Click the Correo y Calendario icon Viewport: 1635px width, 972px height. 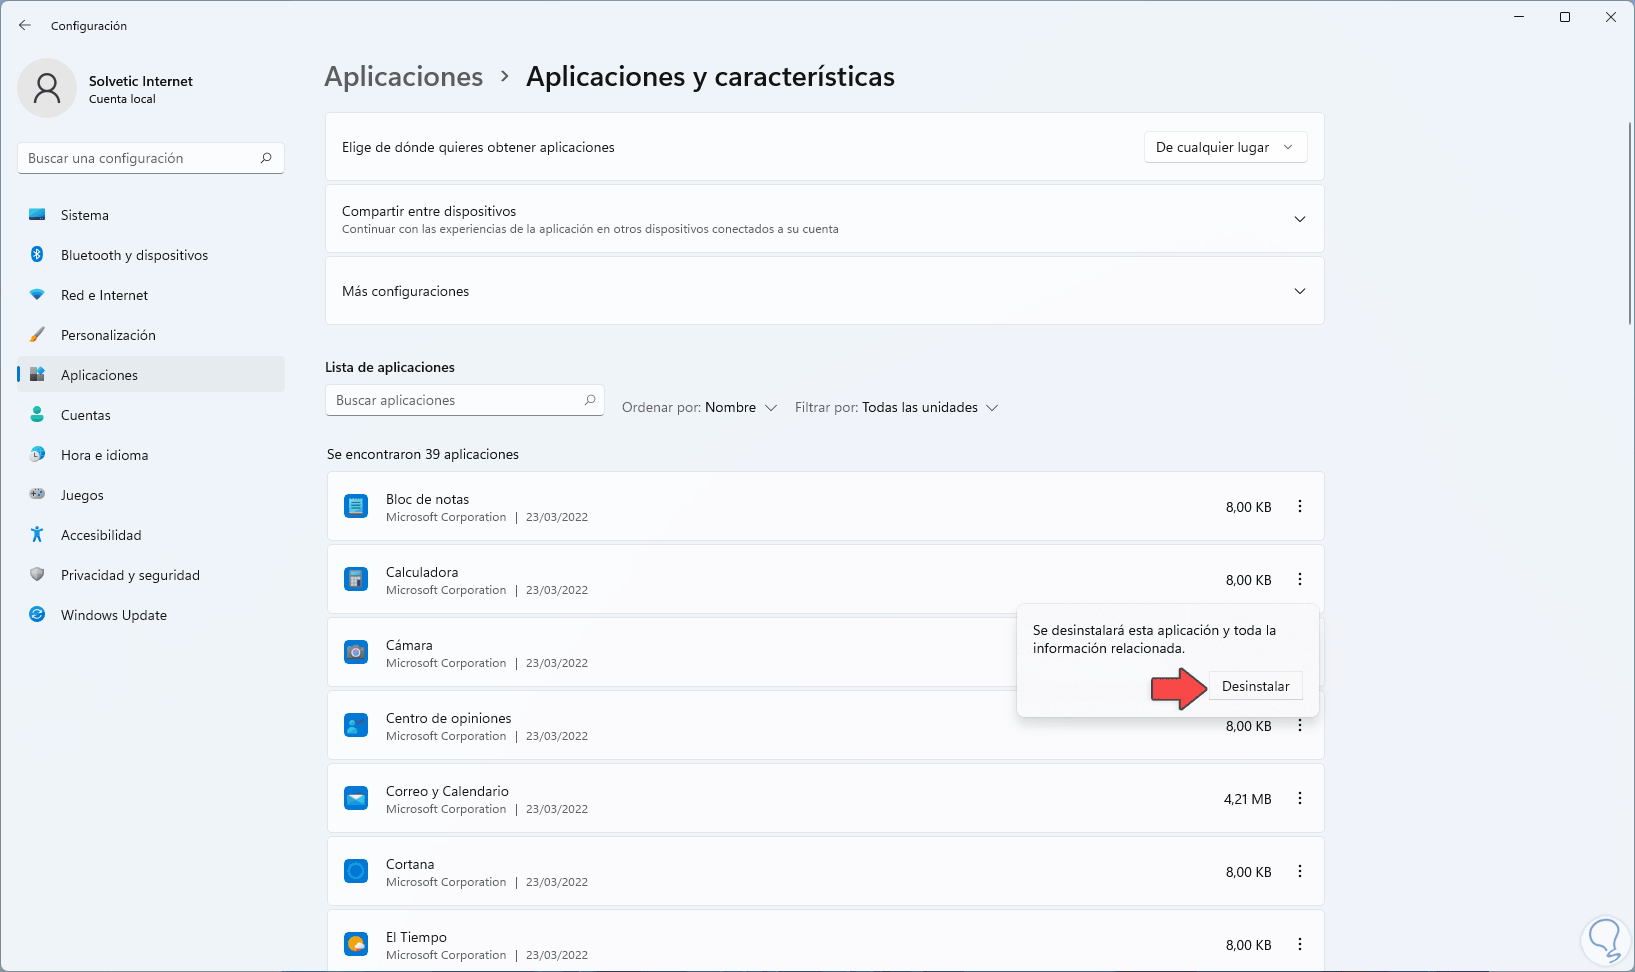pyautogui.click(x=356, y=799)
